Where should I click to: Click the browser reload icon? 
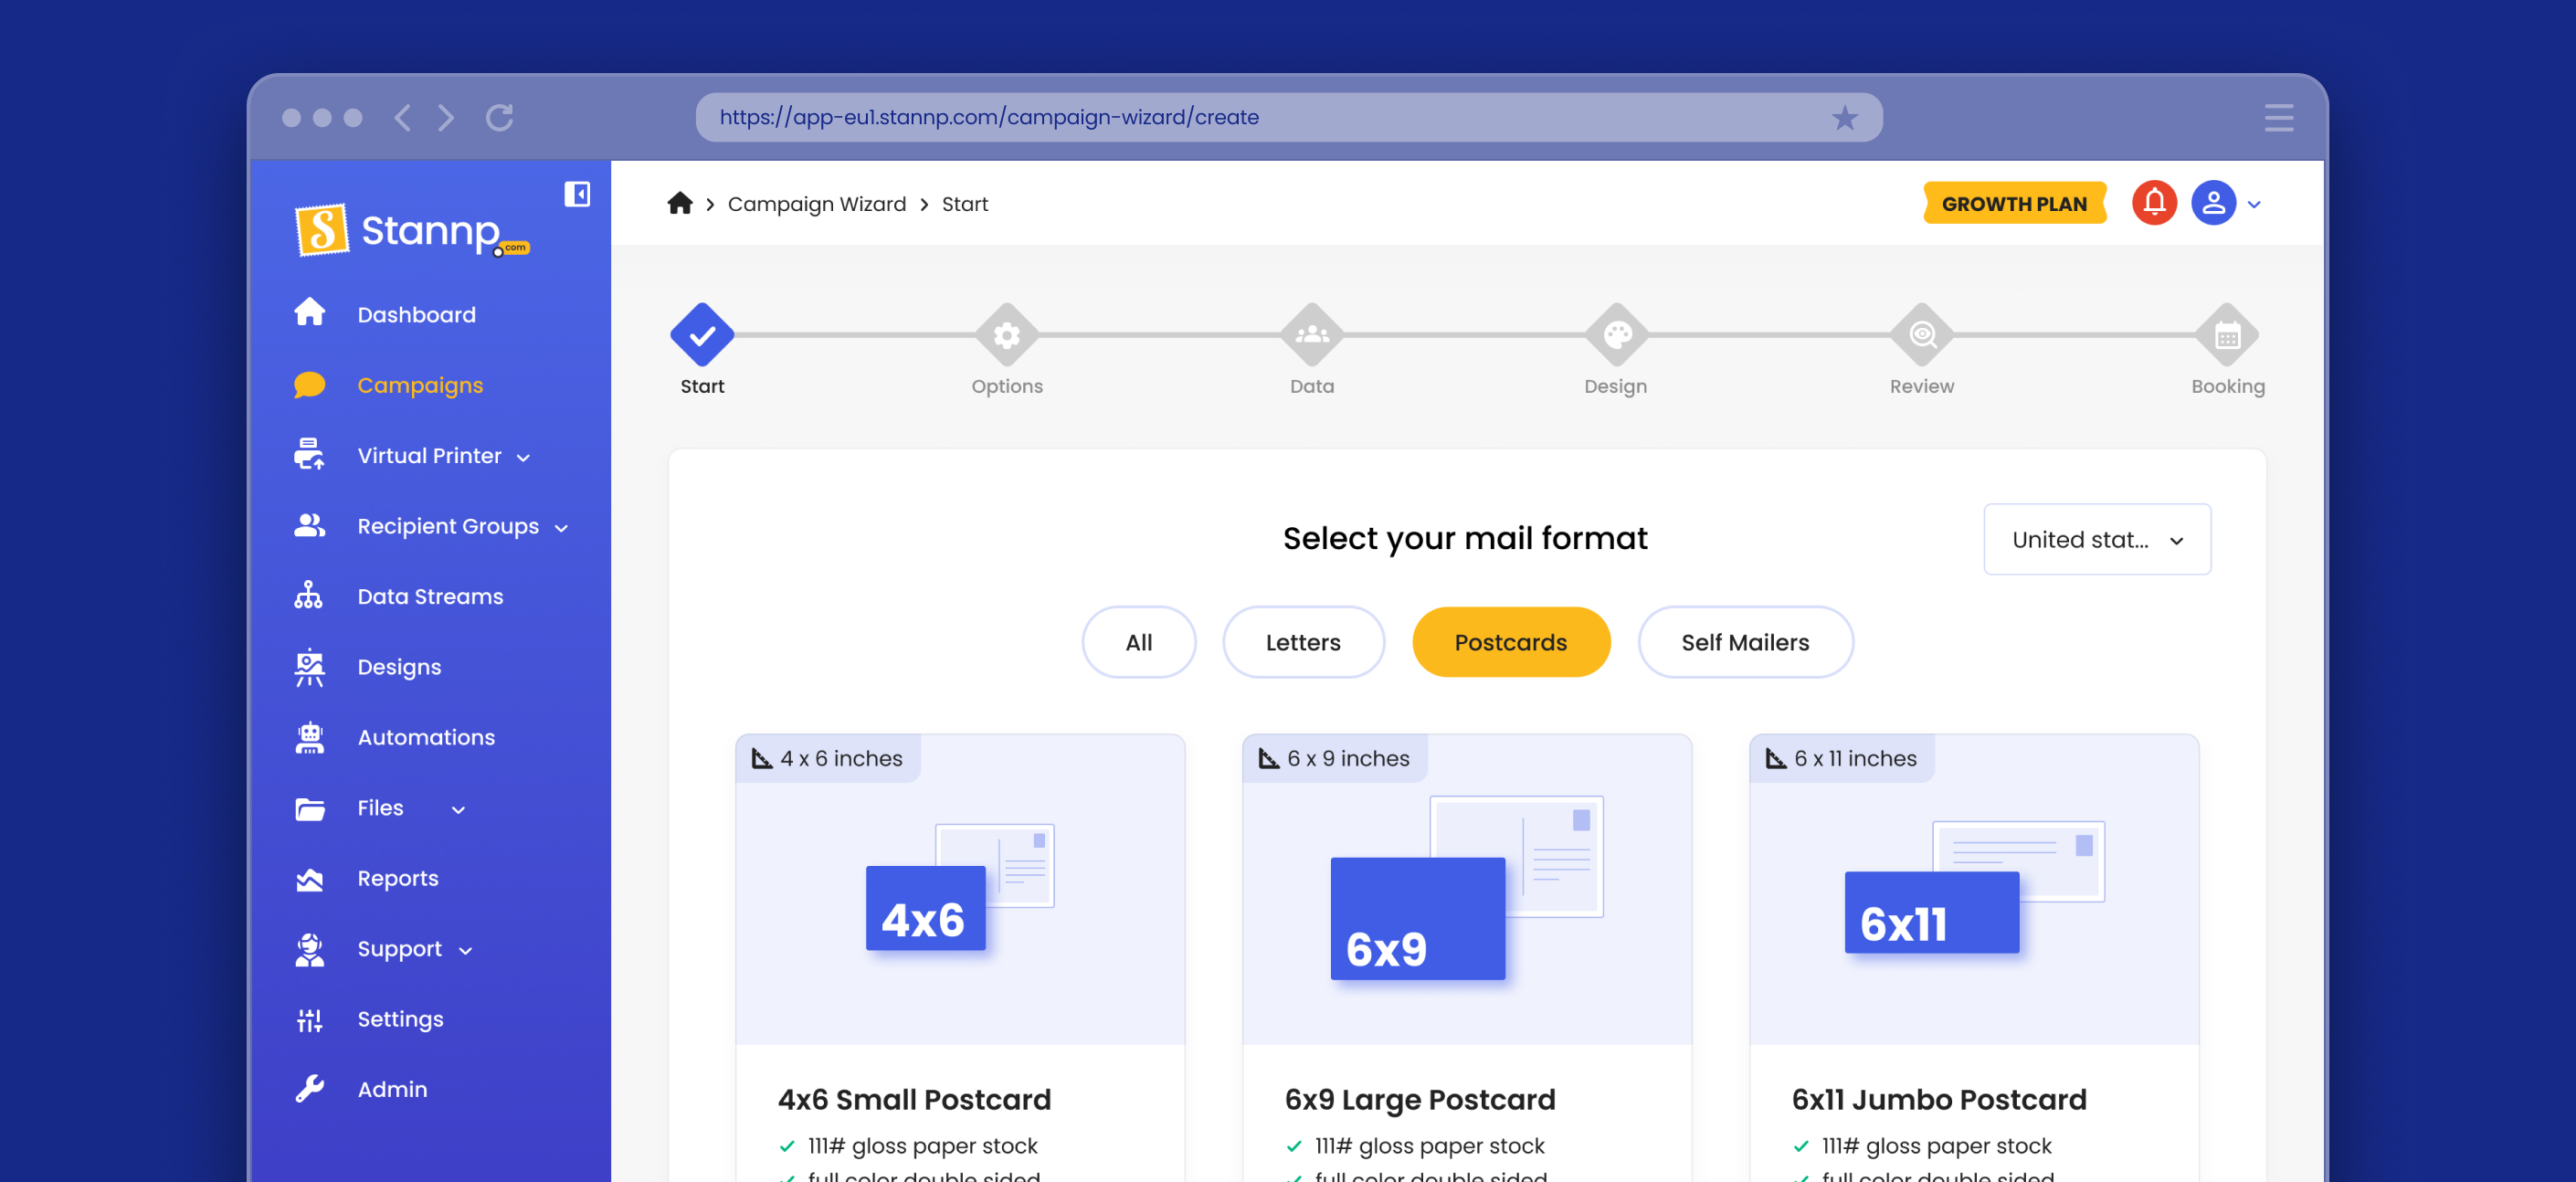(499, 118)
